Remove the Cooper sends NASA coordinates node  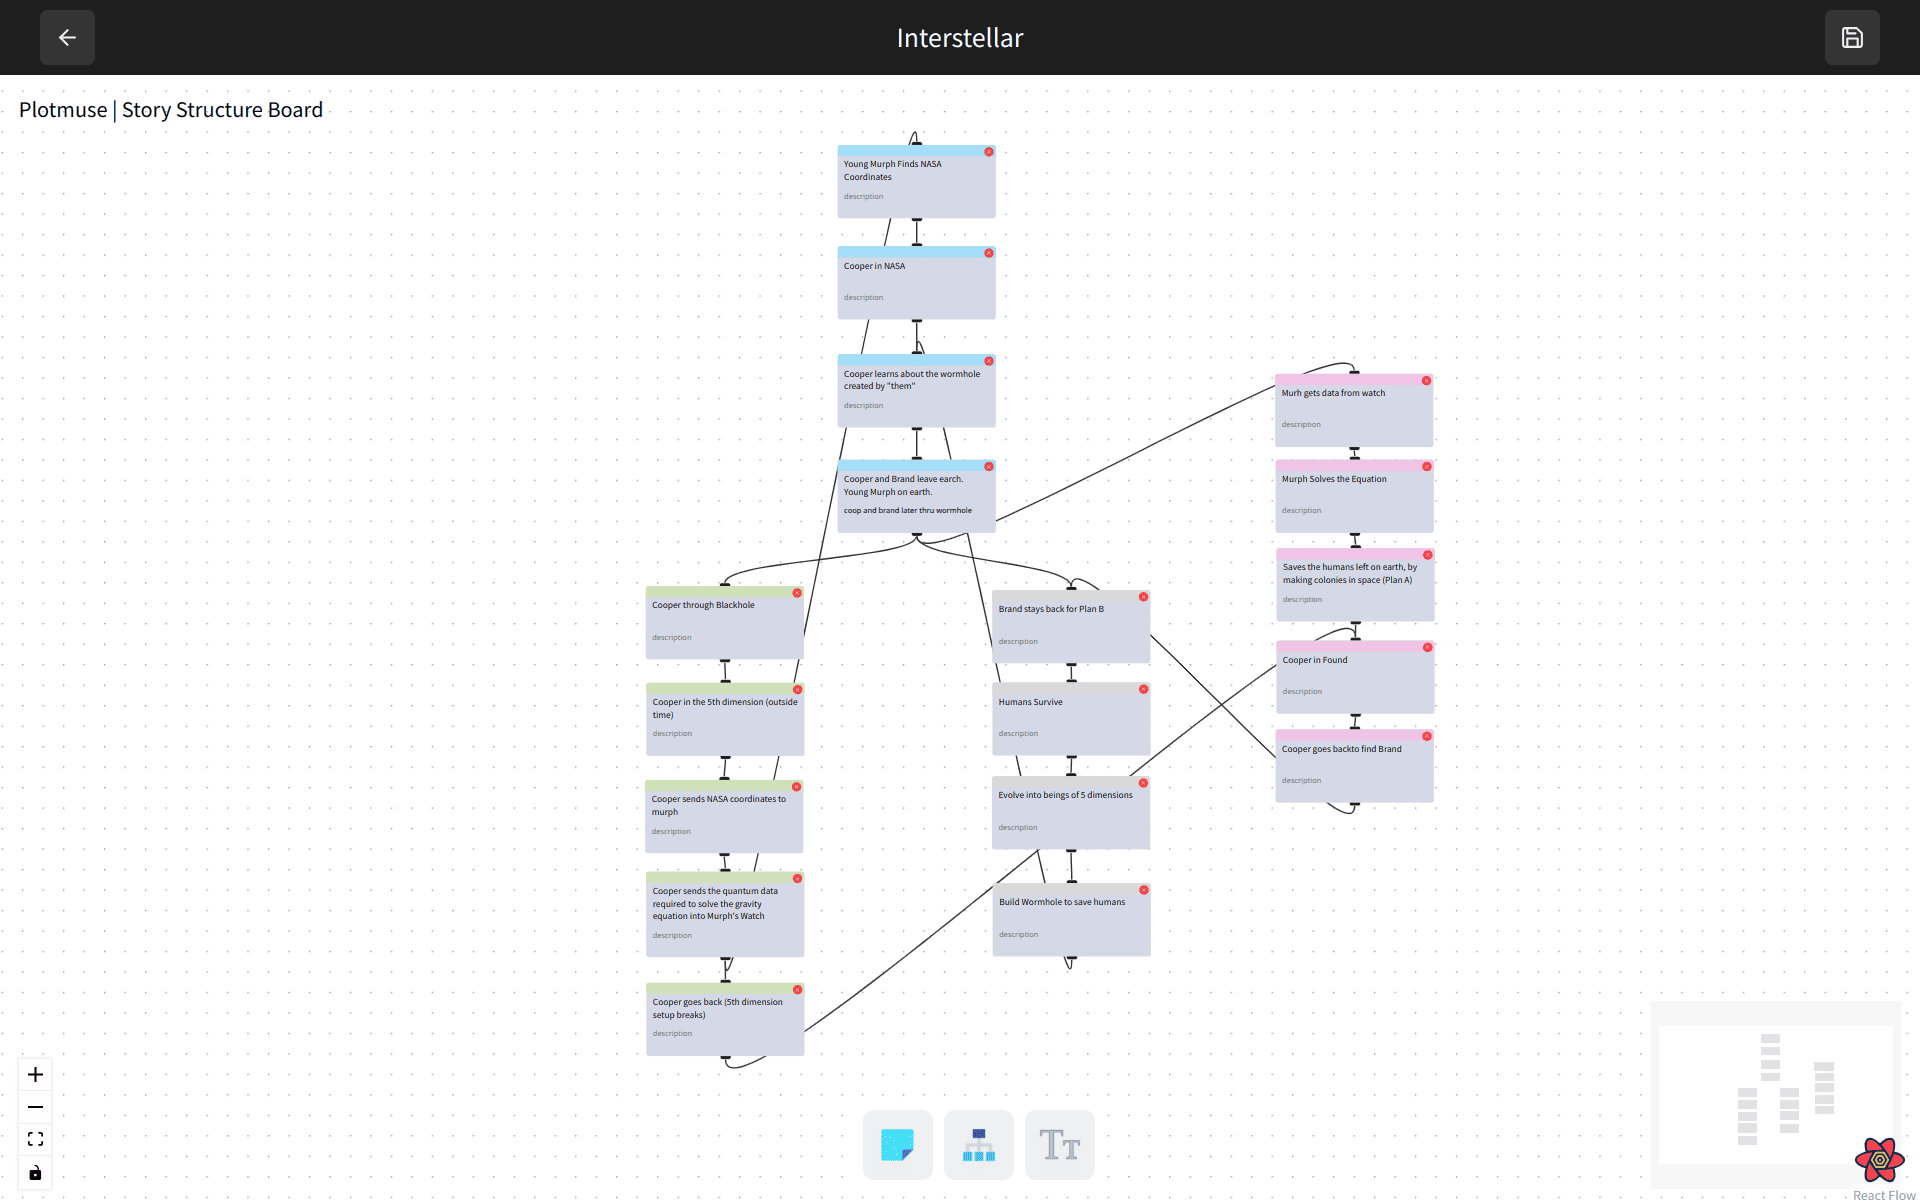(x=797, y=786)
